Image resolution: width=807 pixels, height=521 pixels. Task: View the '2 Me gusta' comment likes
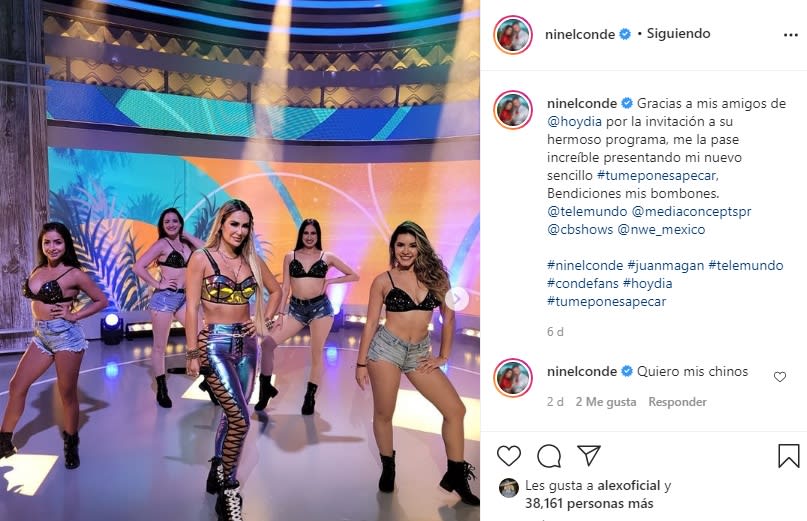[x=606, y=402]
